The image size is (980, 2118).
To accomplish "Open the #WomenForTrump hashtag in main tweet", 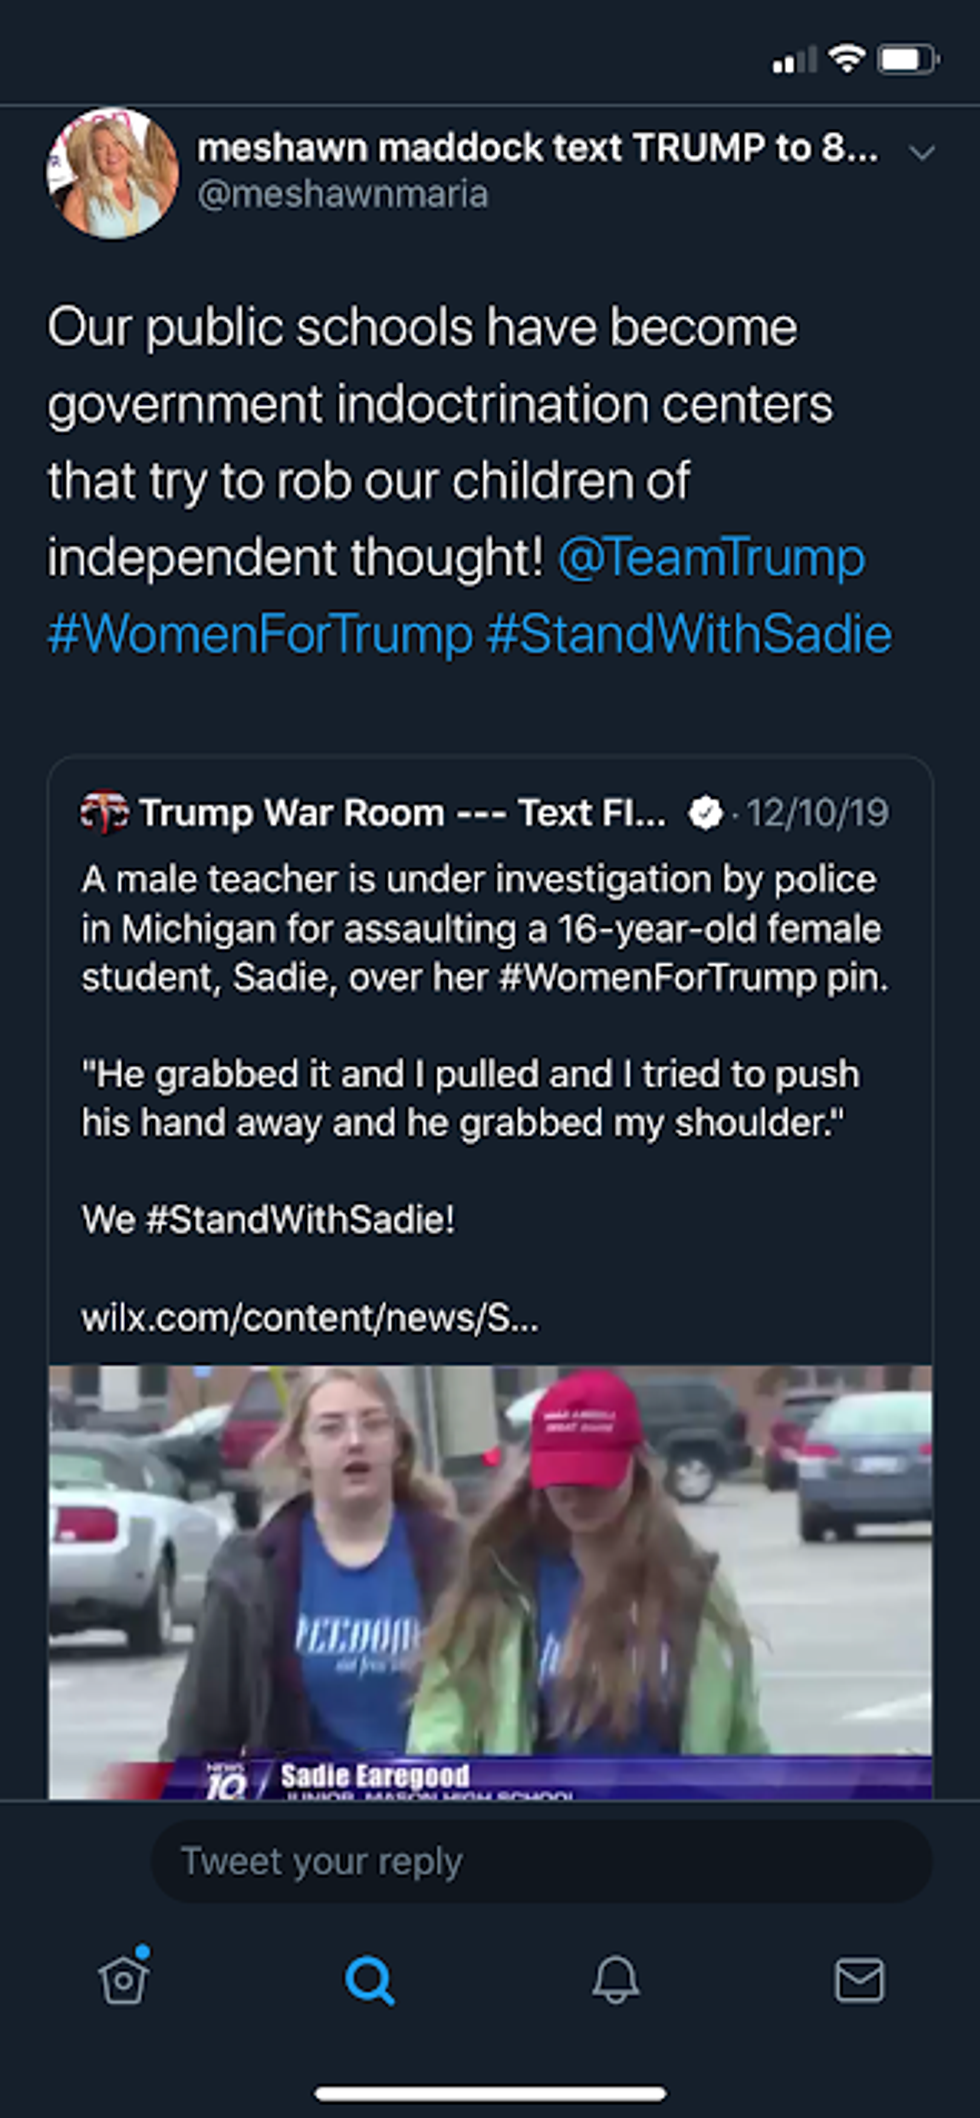I will [260, 634].
